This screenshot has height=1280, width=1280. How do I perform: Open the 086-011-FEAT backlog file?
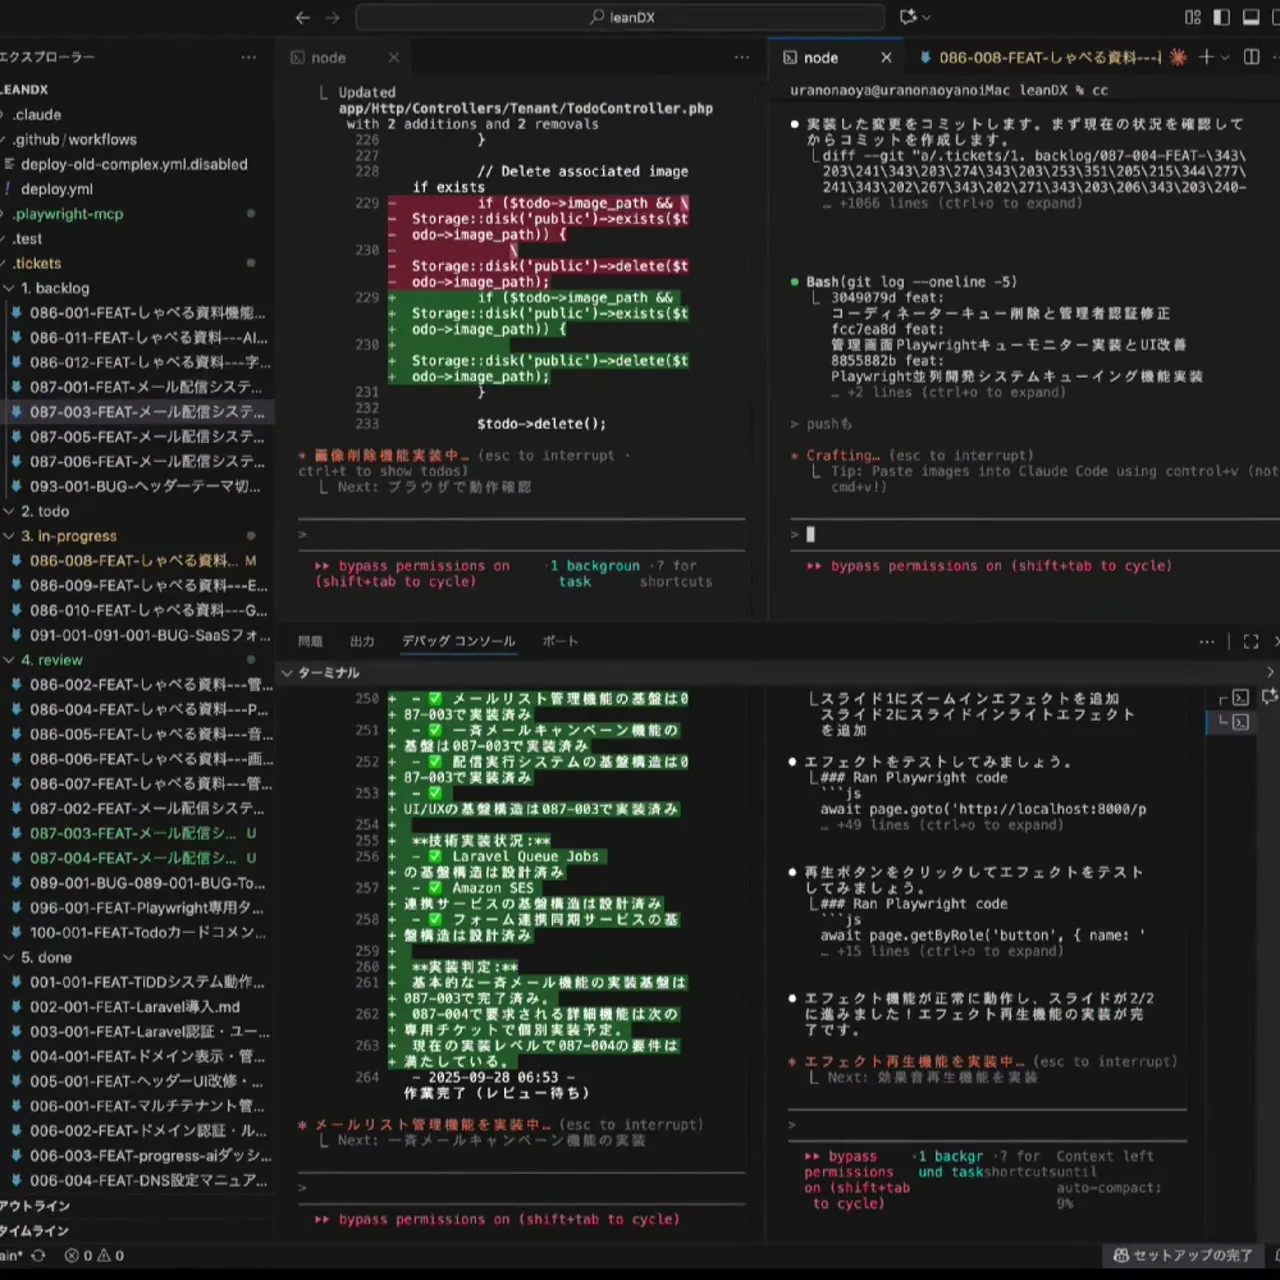pos(148,338)
